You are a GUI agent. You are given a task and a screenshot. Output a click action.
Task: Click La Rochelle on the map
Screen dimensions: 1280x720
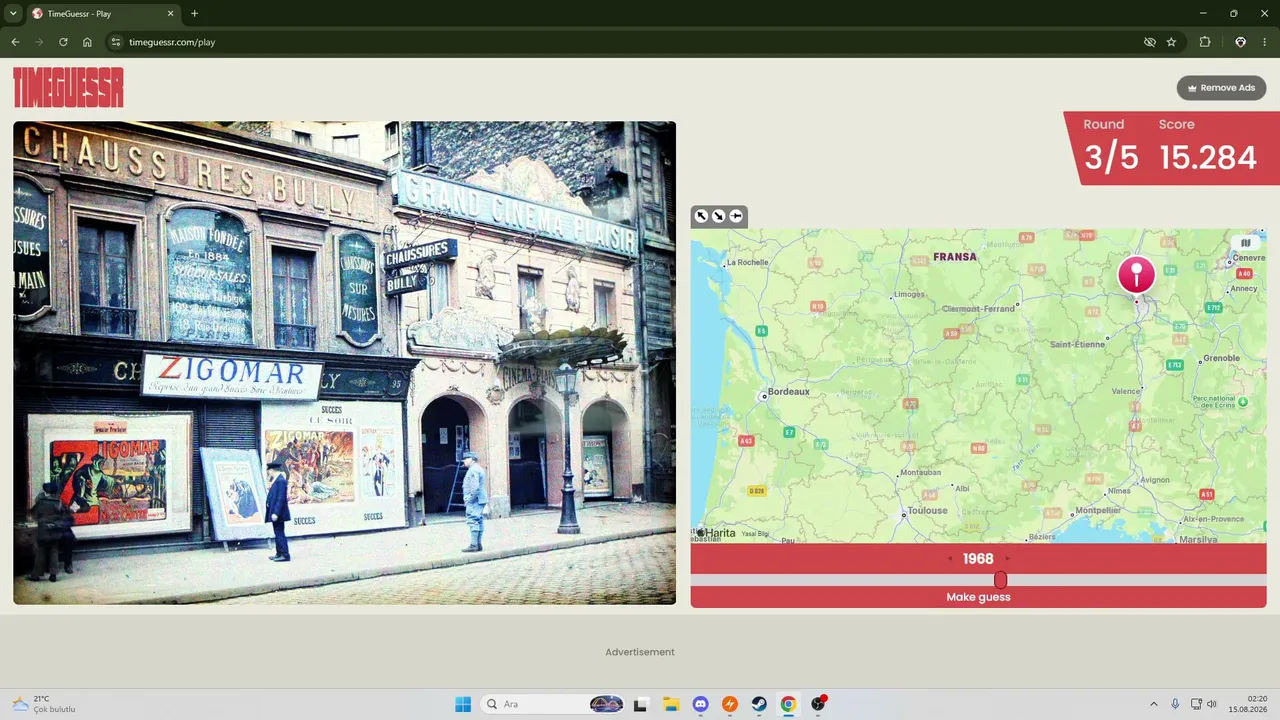[x=747, y=263]
